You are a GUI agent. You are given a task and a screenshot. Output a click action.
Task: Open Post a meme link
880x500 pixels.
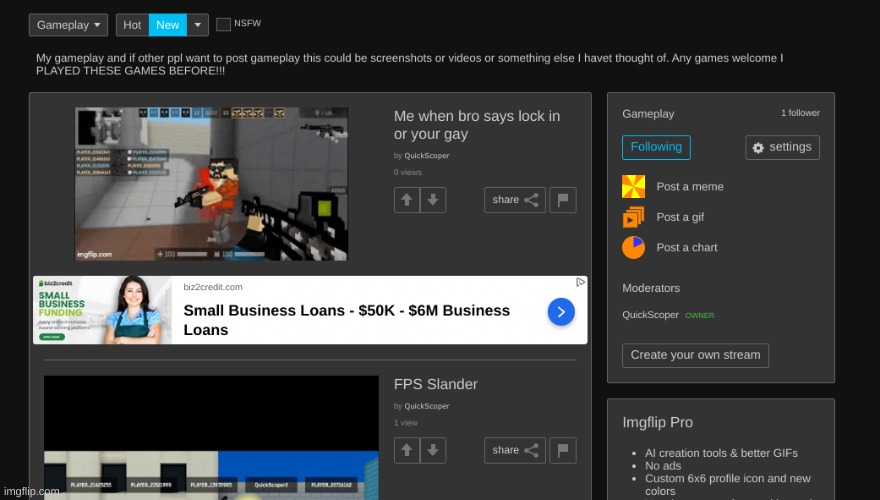coord(690,187)
